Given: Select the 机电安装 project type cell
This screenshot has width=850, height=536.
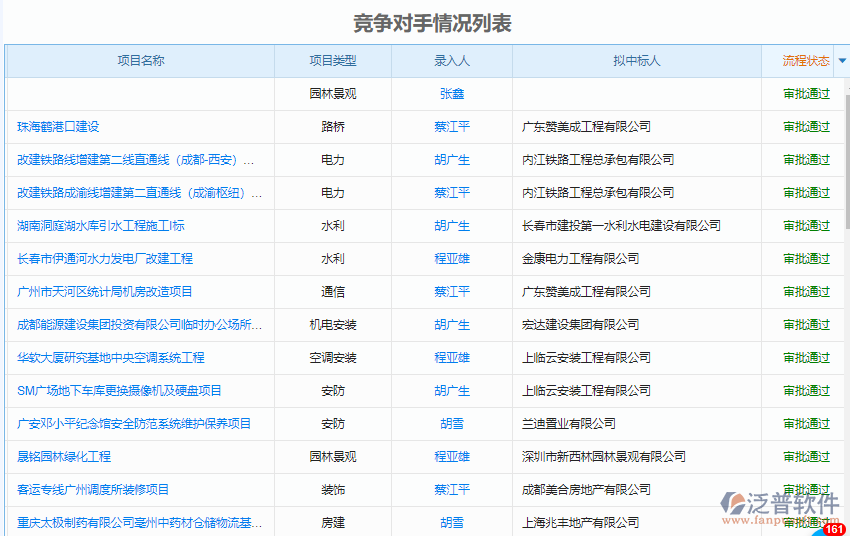Looking at the screenshot, I should tap(333, 325).
